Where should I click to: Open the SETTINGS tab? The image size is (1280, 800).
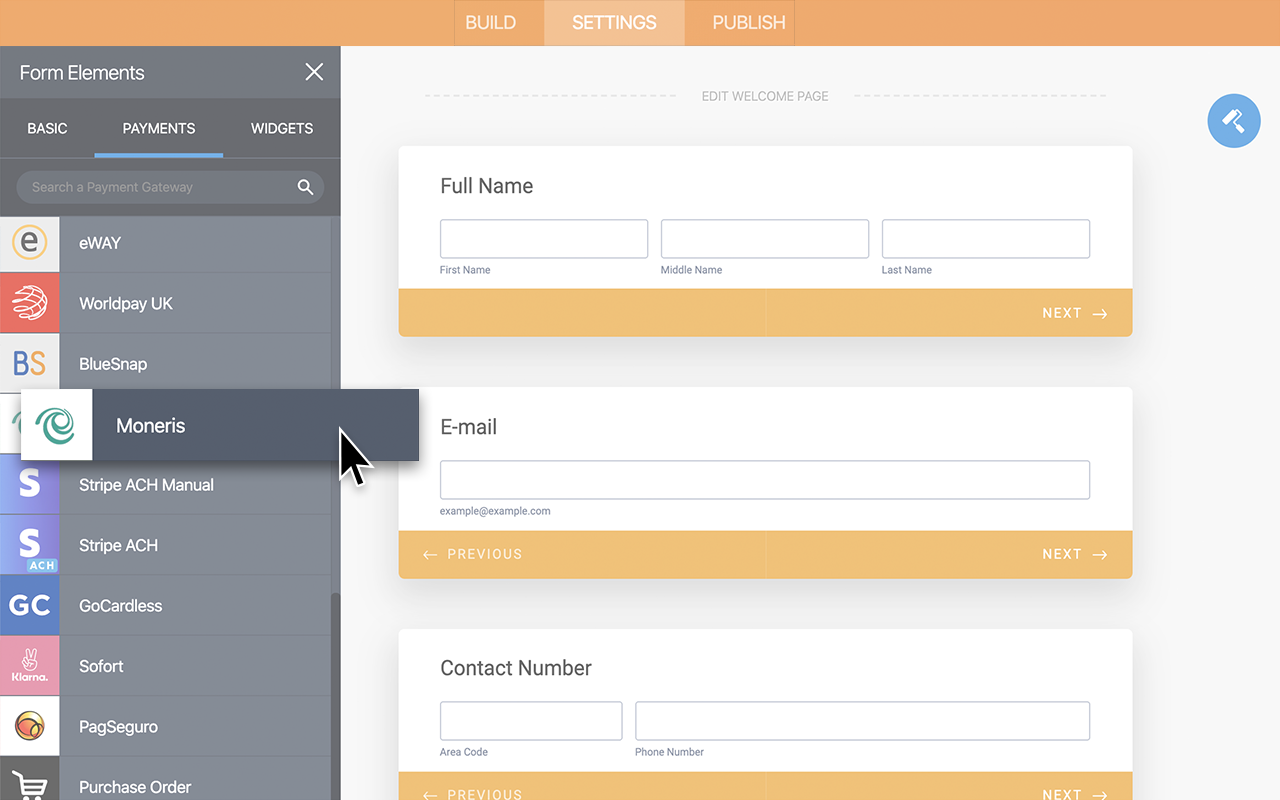point(614,22)
